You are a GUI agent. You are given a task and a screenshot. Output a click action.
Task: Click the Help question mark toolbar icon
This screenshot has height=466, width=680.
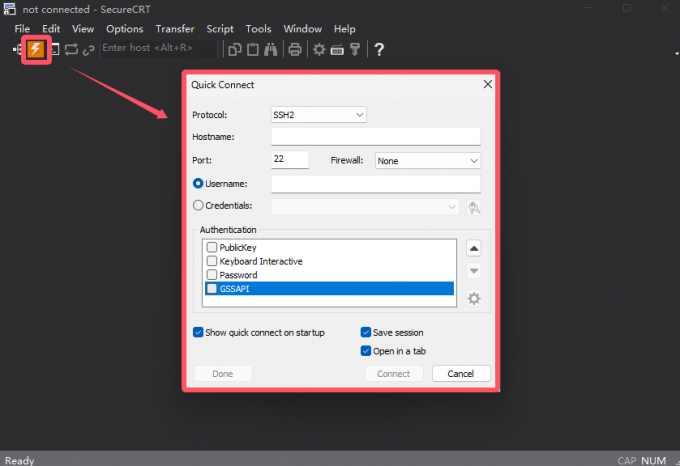(379, 49)
